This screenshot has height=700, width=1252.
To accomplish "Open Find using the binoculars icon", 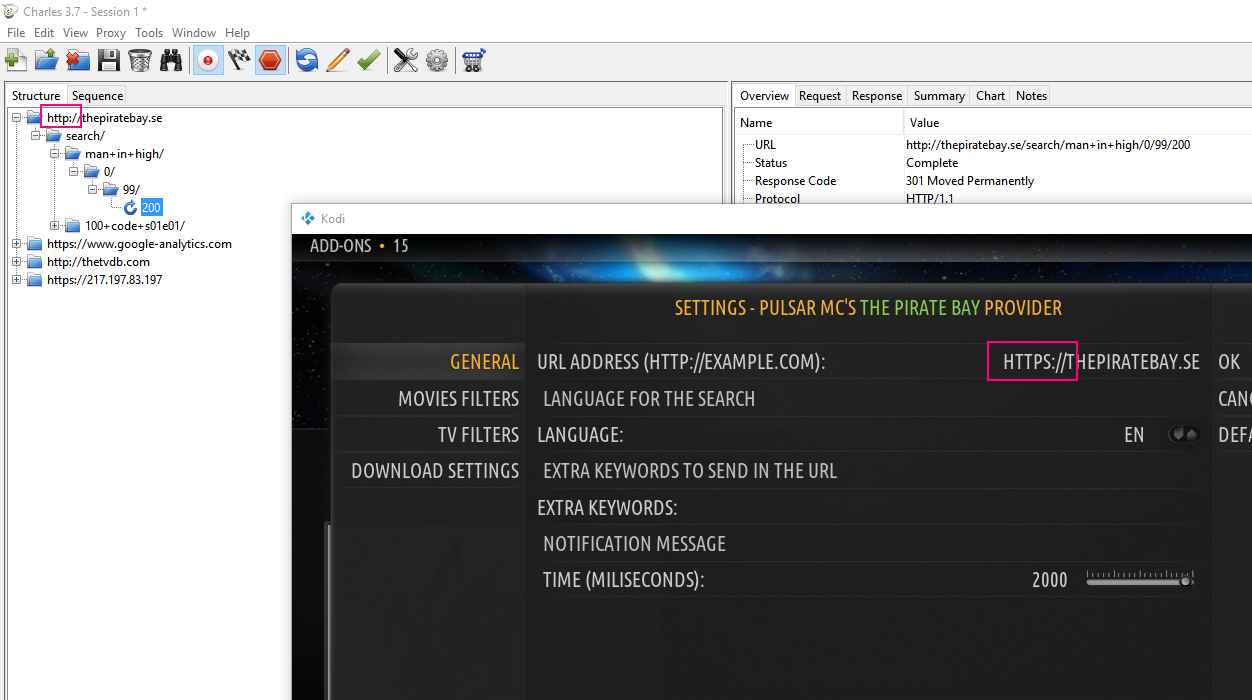I will (x=171, y=61).
